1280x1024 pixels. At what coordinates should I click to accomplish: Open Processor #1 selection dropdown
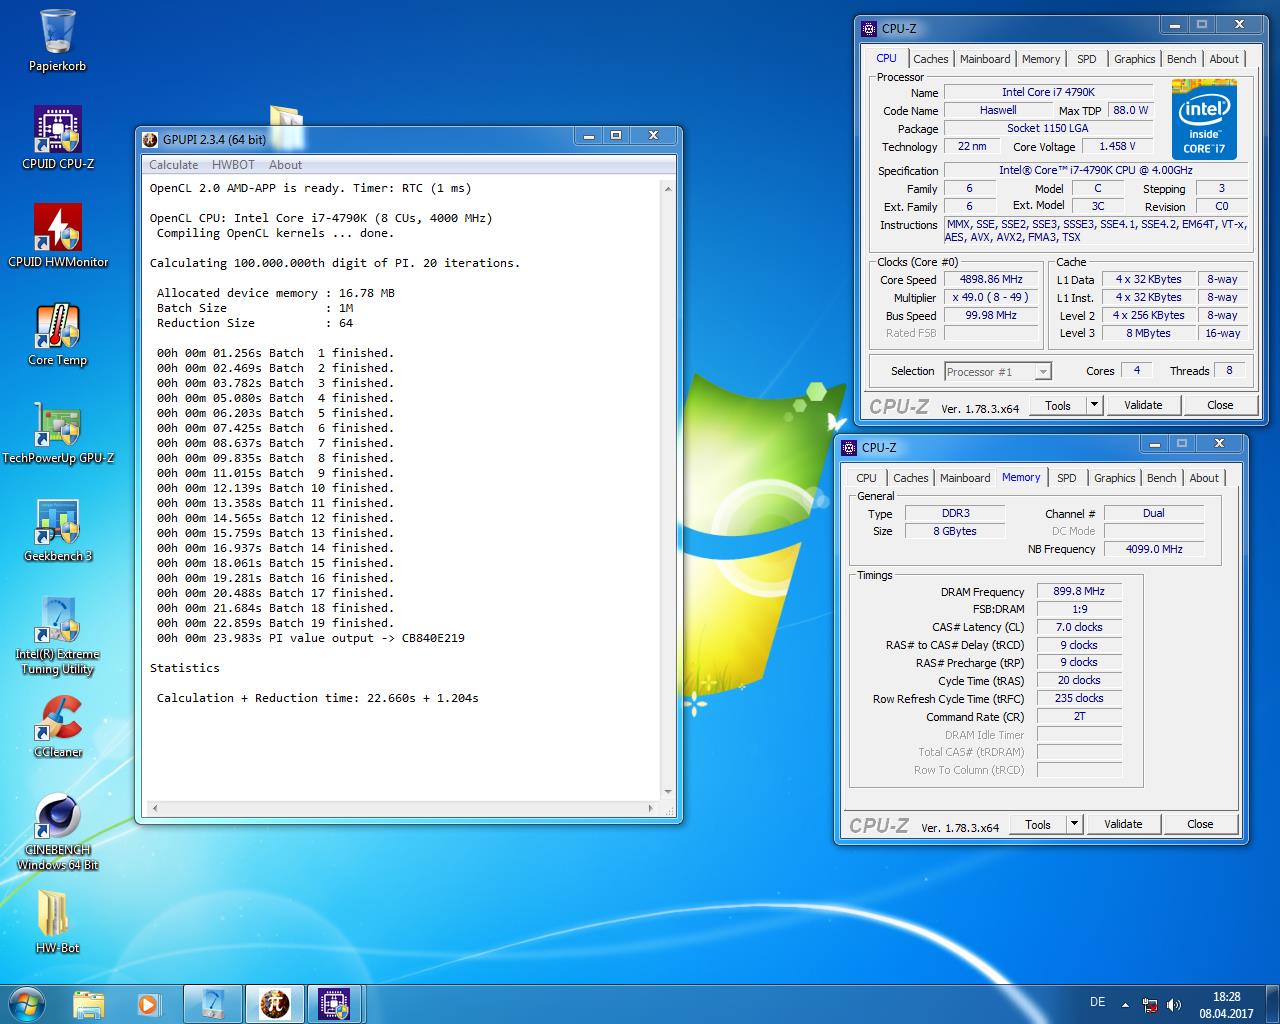pos(998,372)
